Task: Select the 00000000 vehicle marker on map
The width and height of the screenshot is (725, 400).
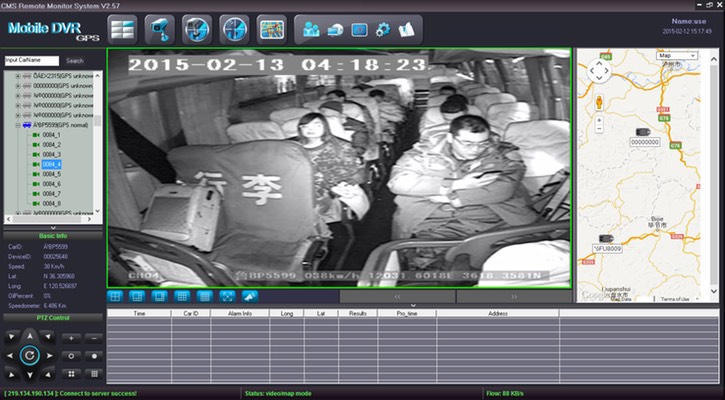Action: [x=643, y=131]
